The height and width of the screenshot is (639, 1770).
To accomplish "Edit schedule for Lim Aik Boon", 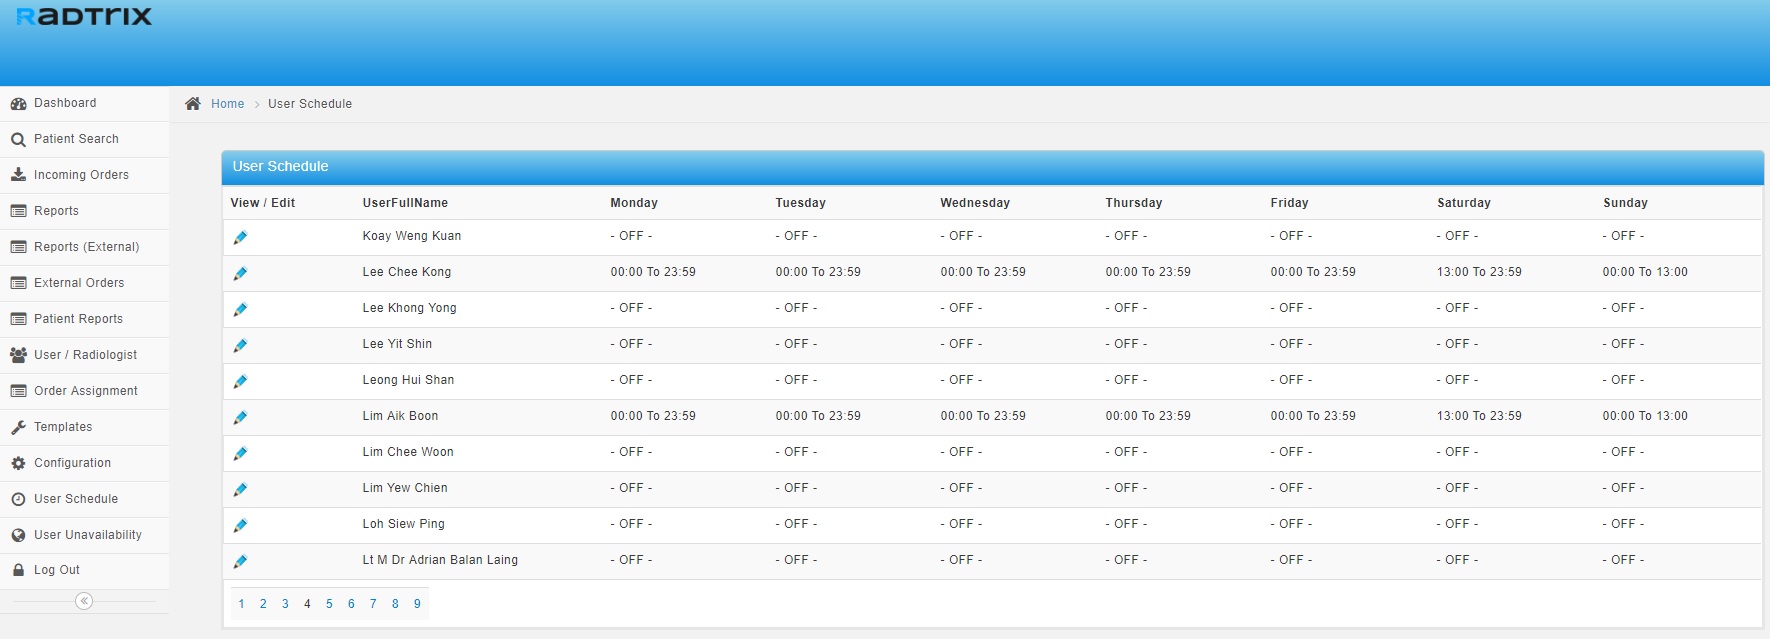I will click(x=240, y=417).
